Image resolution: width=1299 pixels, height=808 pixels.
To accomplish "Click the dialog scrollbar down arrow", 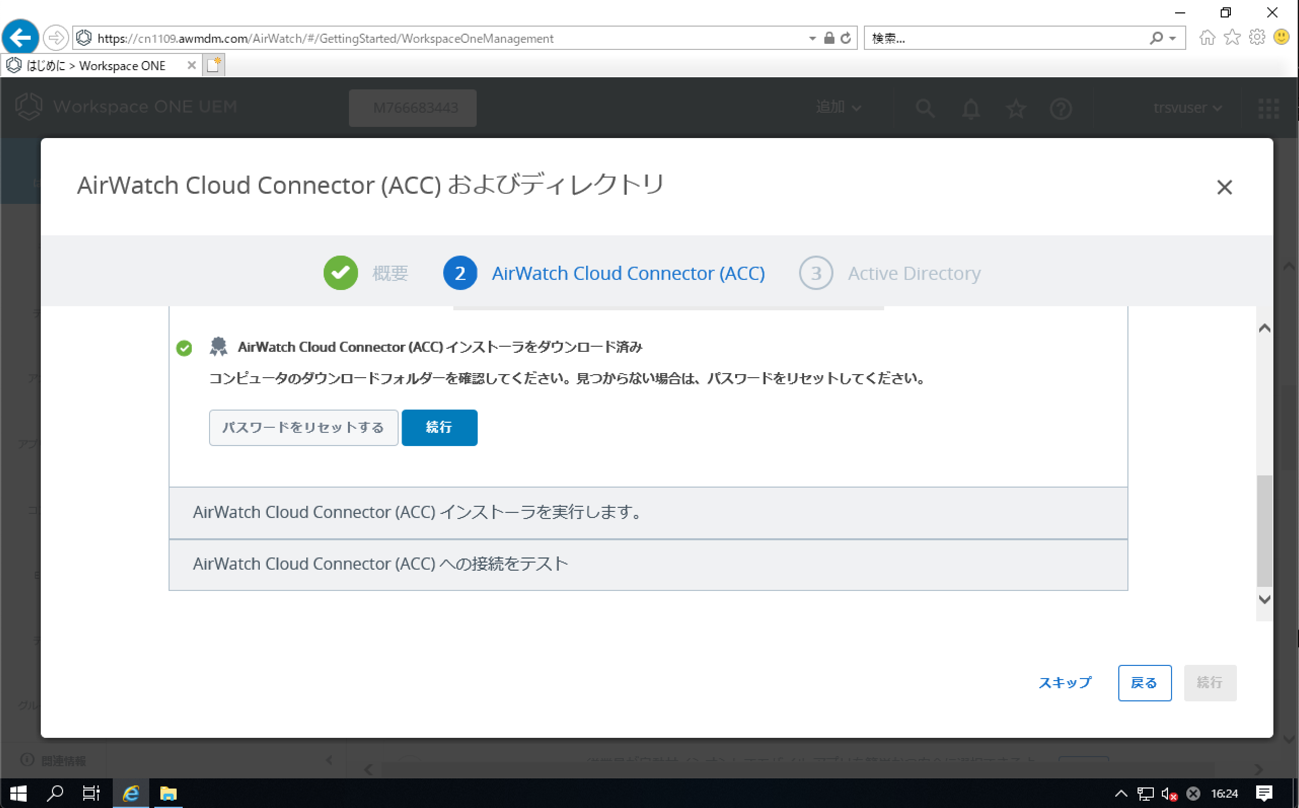I will tap(1265, 599).
